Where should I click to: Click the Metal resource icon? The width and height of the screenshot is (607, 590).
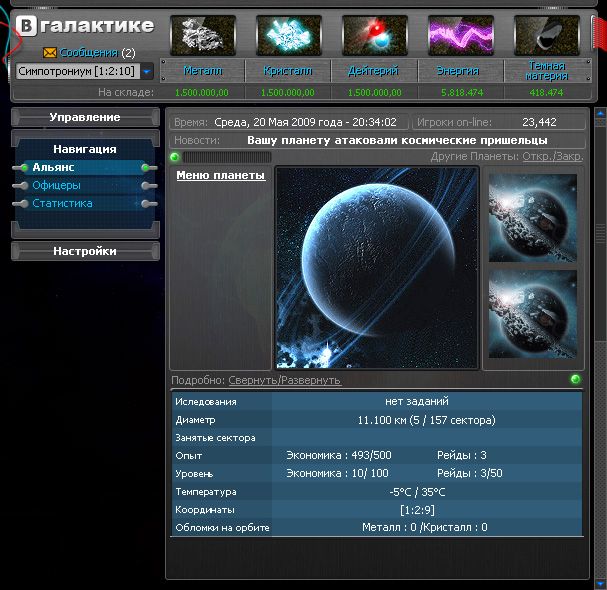pos(203,35)
